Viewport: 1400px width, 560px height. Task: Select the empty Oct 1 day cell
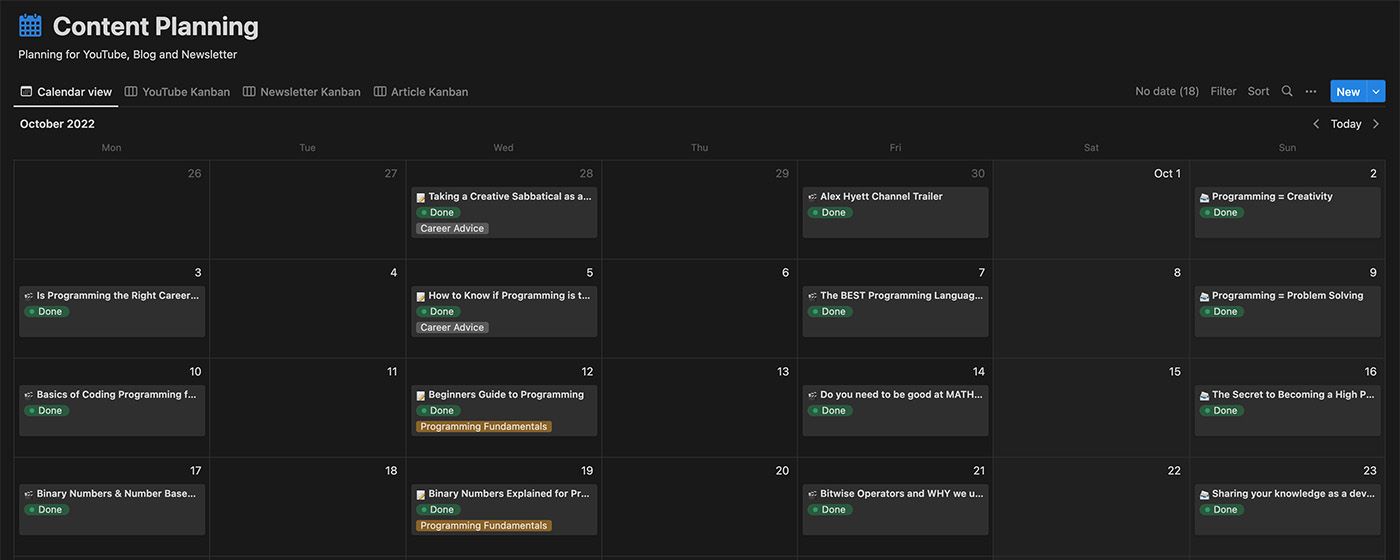[1091, 210]
